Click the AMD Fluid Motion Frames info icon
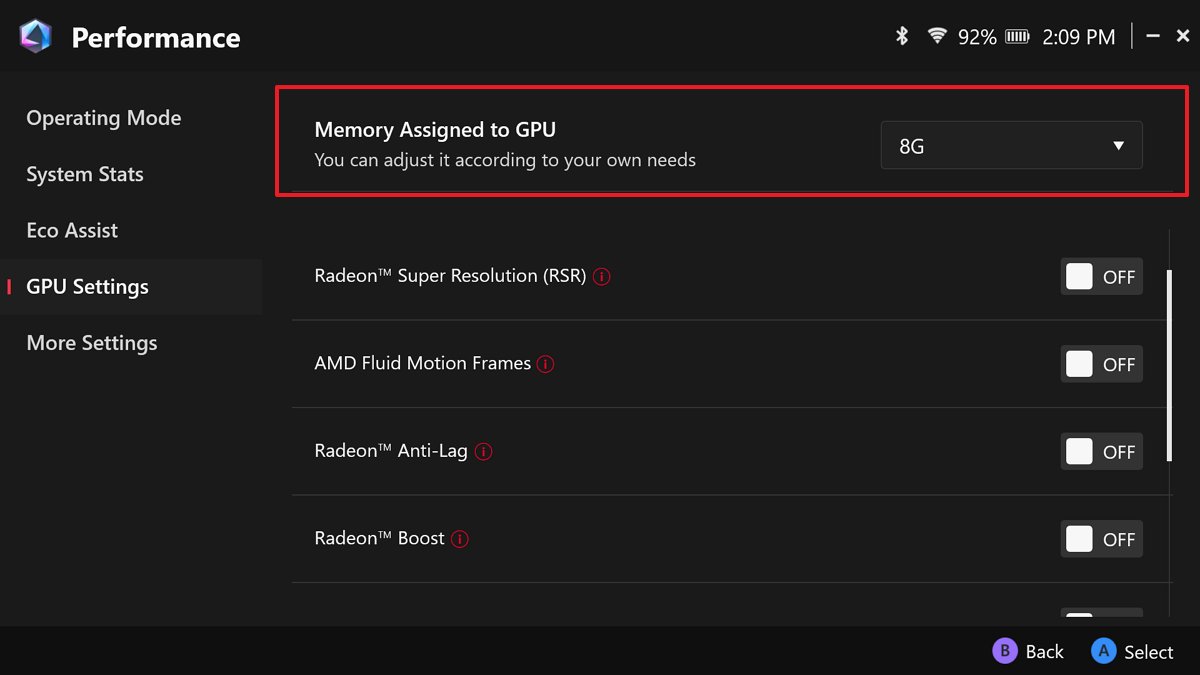1200x675 pixels. [x=545, y=364]
